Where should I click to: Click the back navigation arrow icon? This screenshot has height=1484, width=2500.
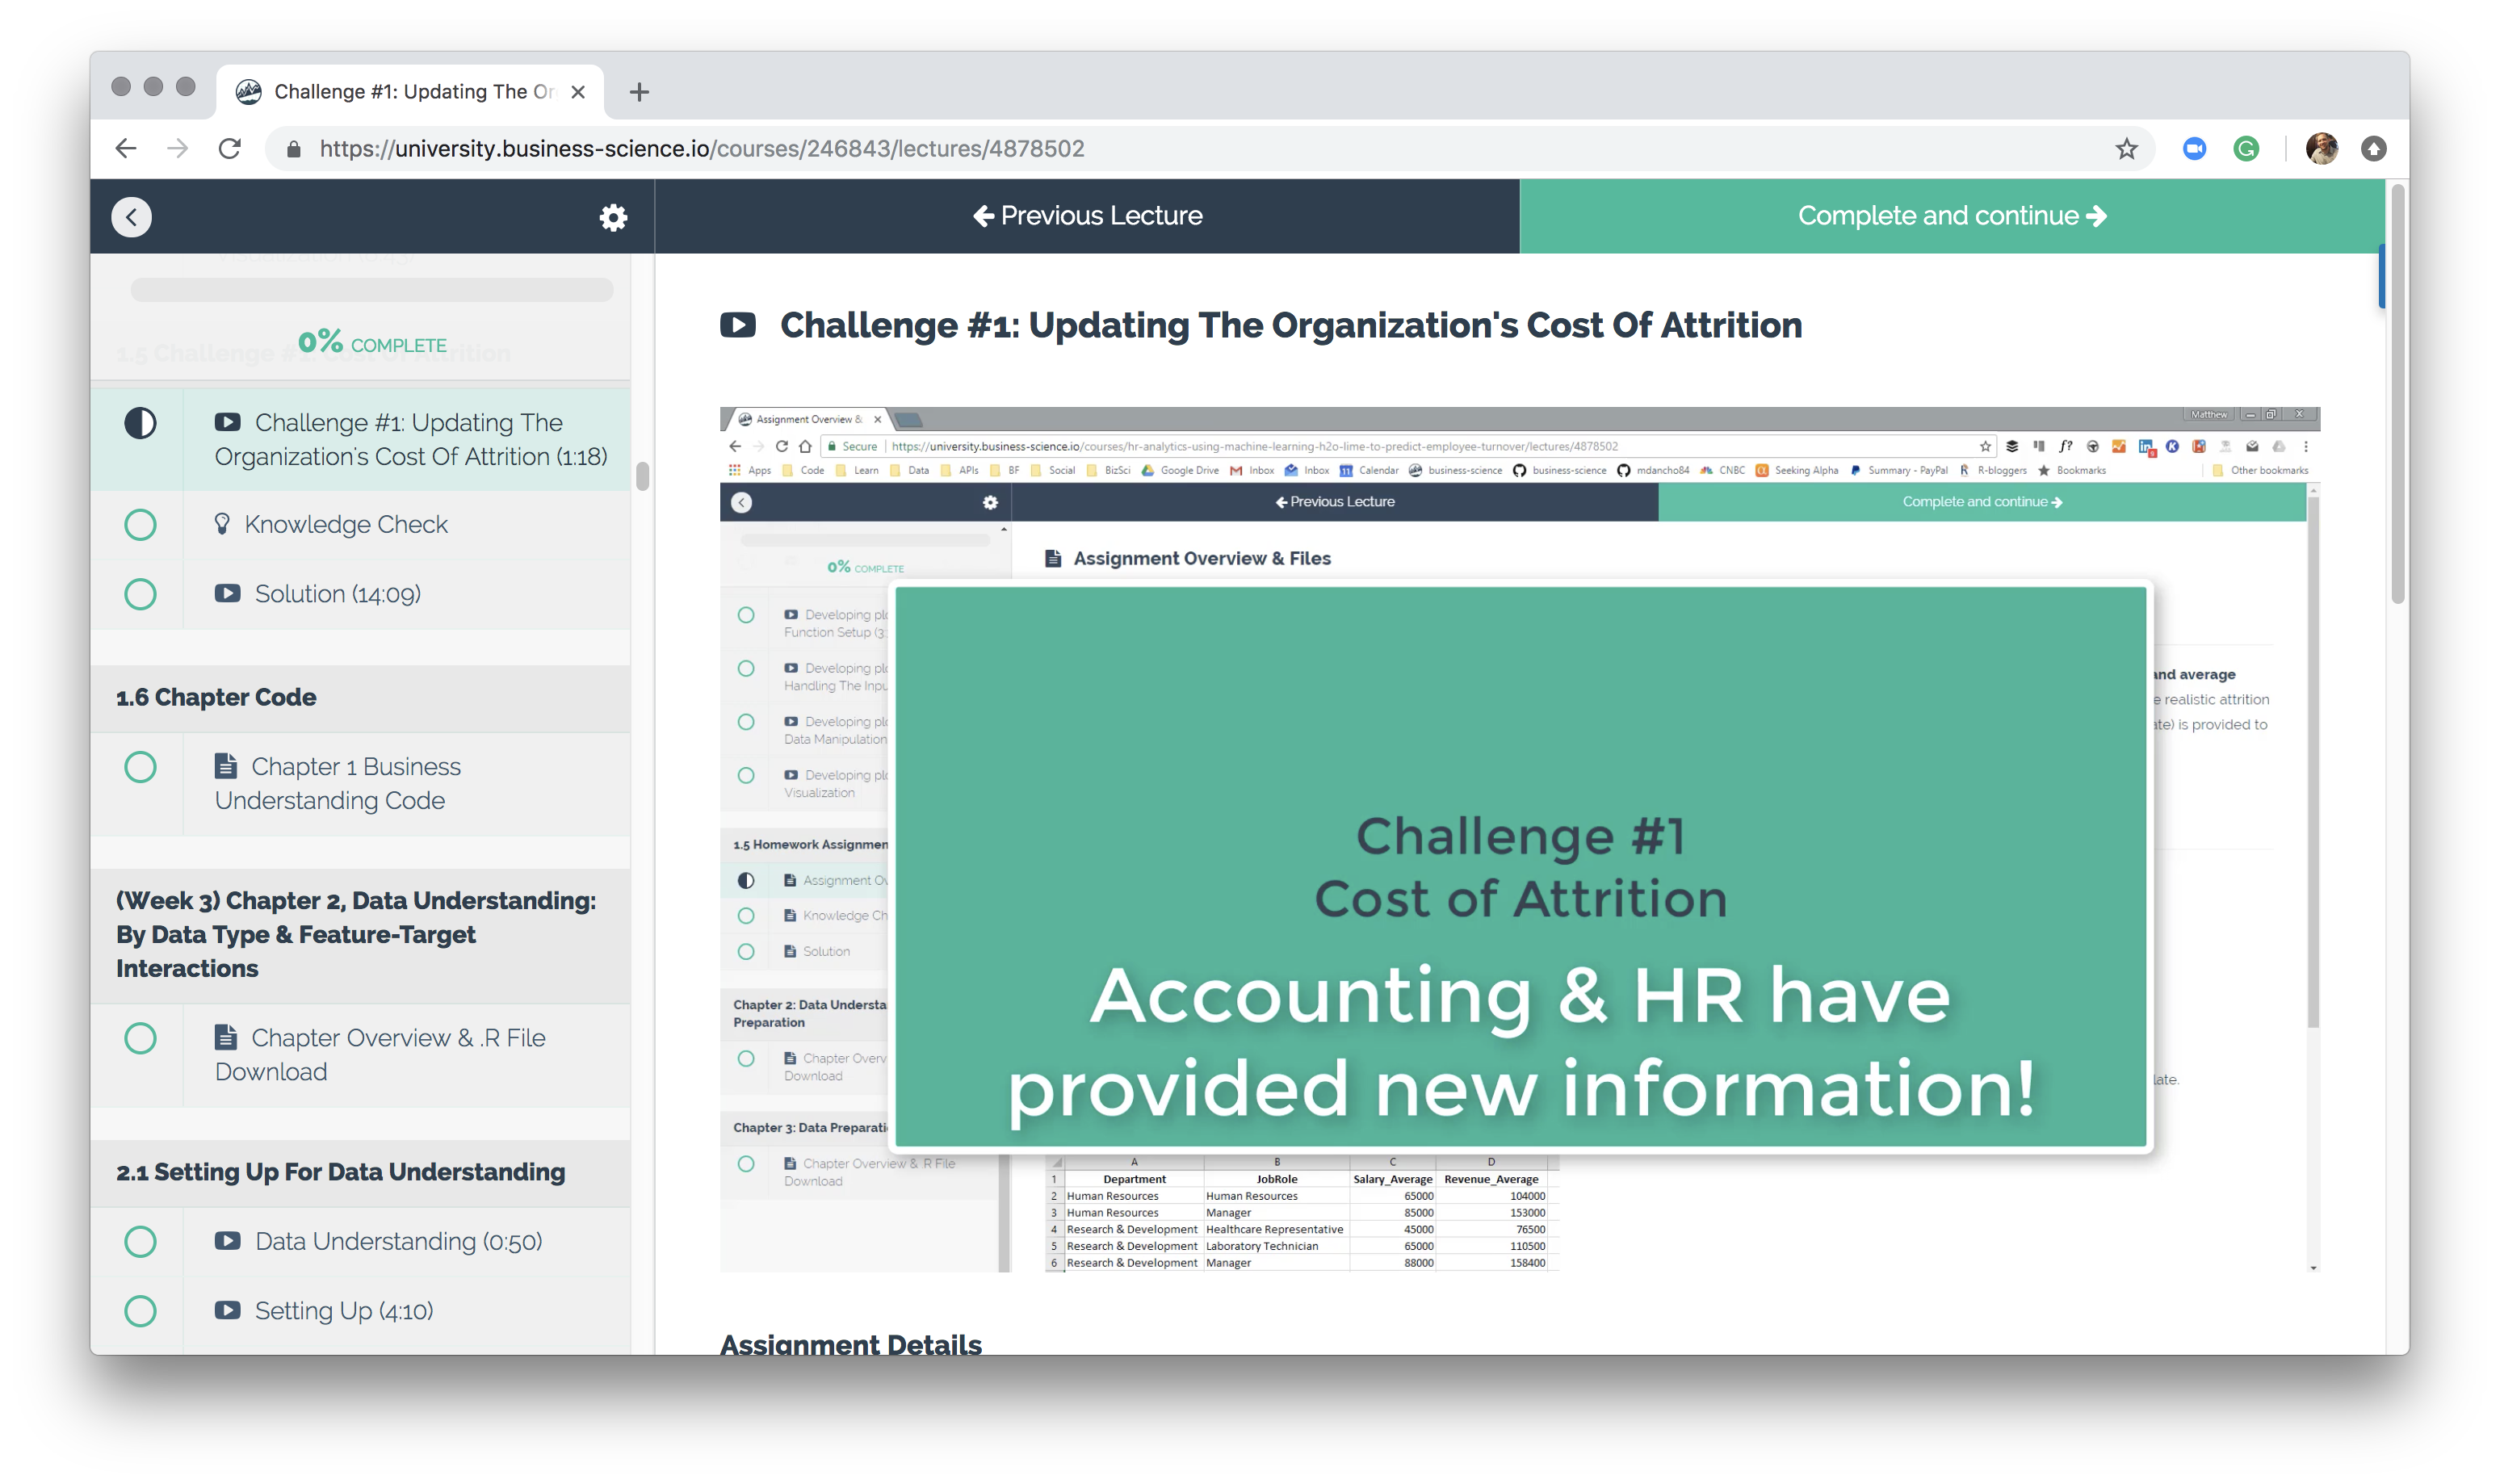point(132,216)
